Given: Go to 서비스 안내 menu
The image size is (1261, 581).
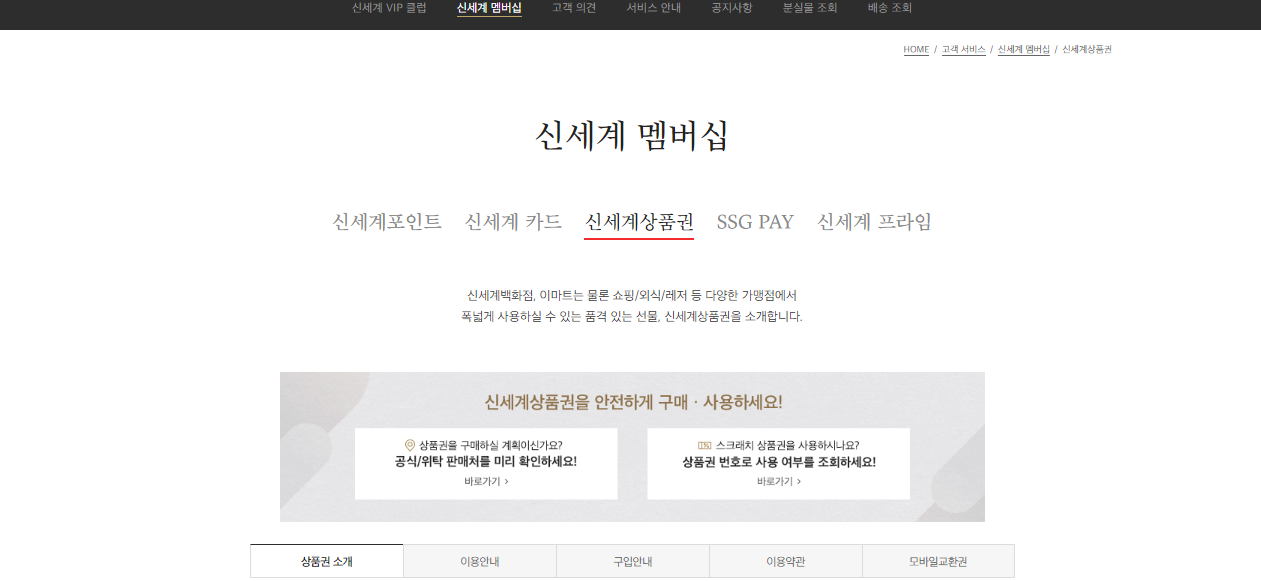Looking at the screenshot, I should [x=654, y=8].
